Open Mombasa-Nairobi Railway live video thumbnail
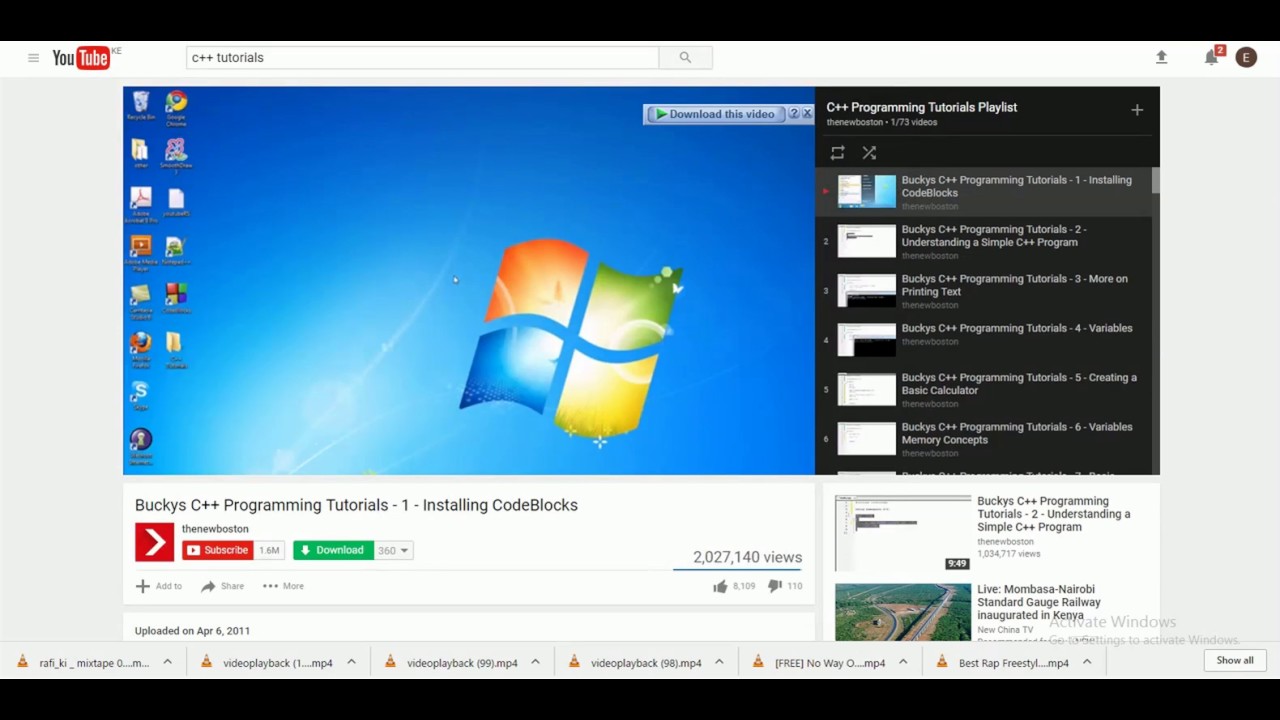The image size is (1280, 720). coord(903,612)
